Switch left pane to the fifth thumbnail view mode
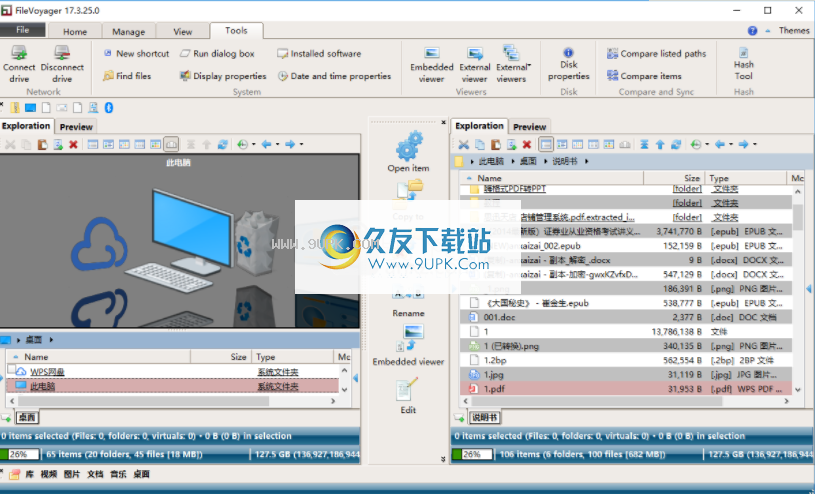Viewport: 816px width, 494px height. (x=156, y=144)
